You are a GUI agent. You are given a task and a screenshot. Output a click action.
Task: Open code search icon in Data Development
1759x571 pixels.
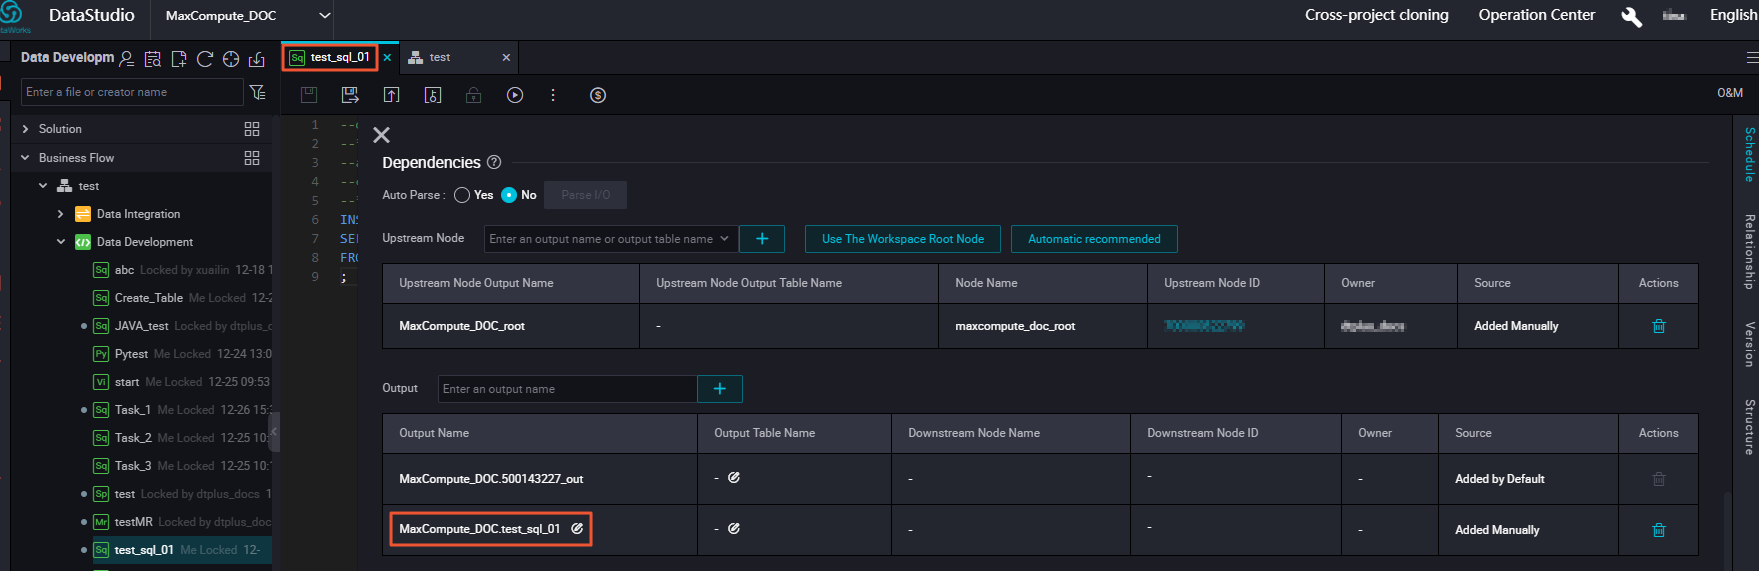[x=152, y=59]
